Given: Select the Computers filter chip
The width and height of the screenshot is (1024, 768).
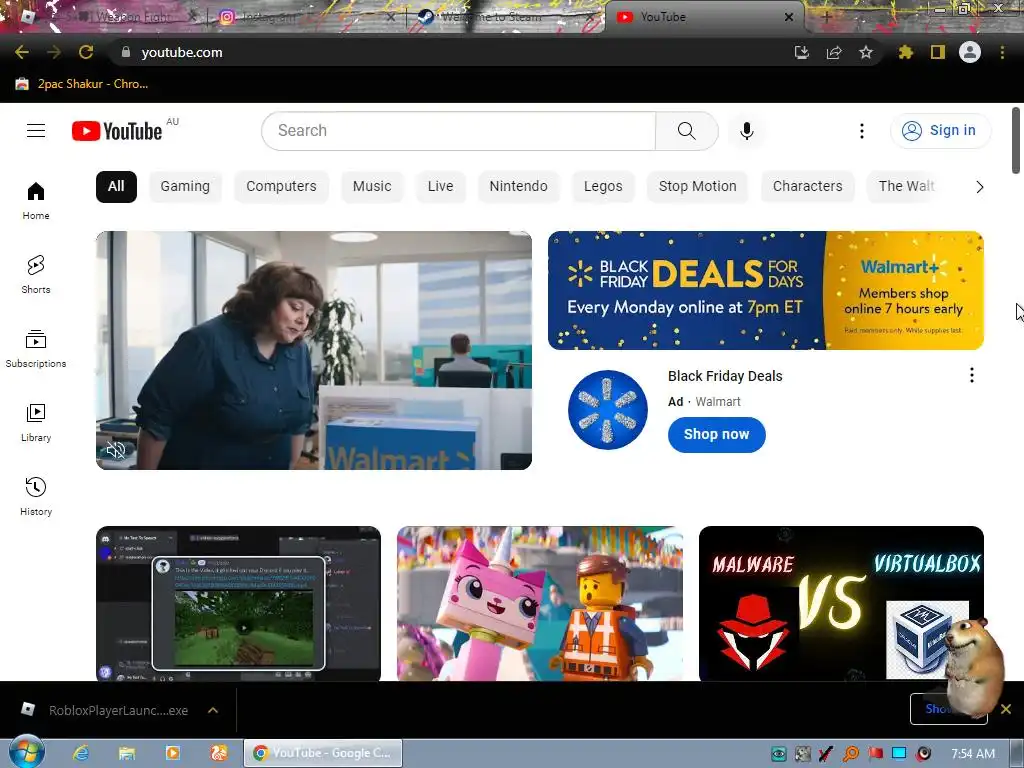Looking at the screenshot, I should (x=281, y=186).
